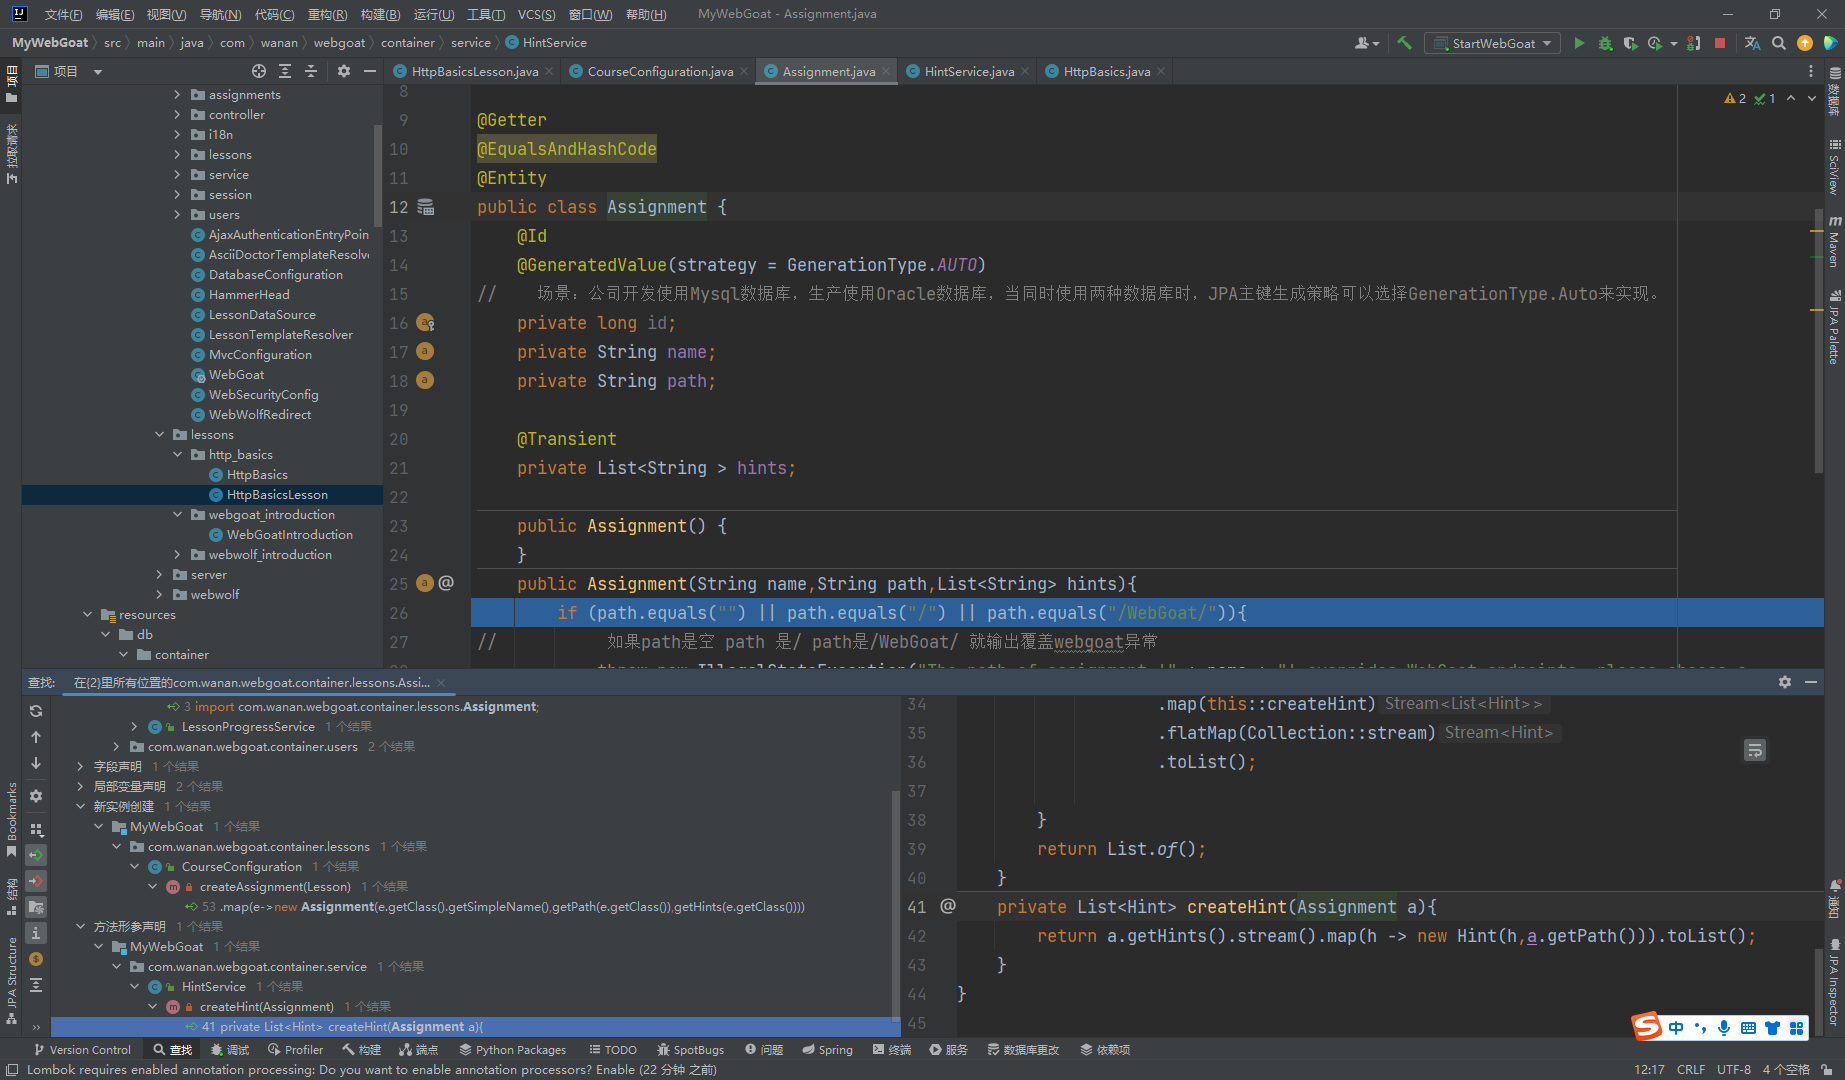Image resolution: width=1845 pixels, height=1080 pixels.
Task: Click the project tree vertical scrollbar
Action: 378,176
